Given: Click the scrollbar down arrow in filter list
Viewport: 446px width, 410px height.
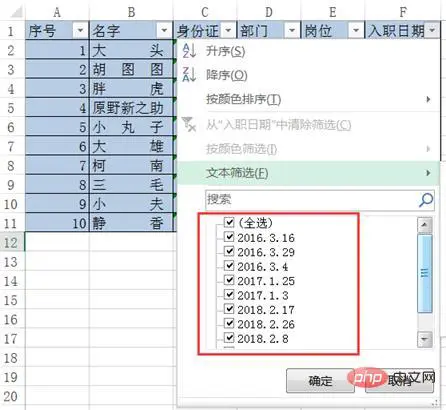Looking at the screenshot, I should point(425,340).
